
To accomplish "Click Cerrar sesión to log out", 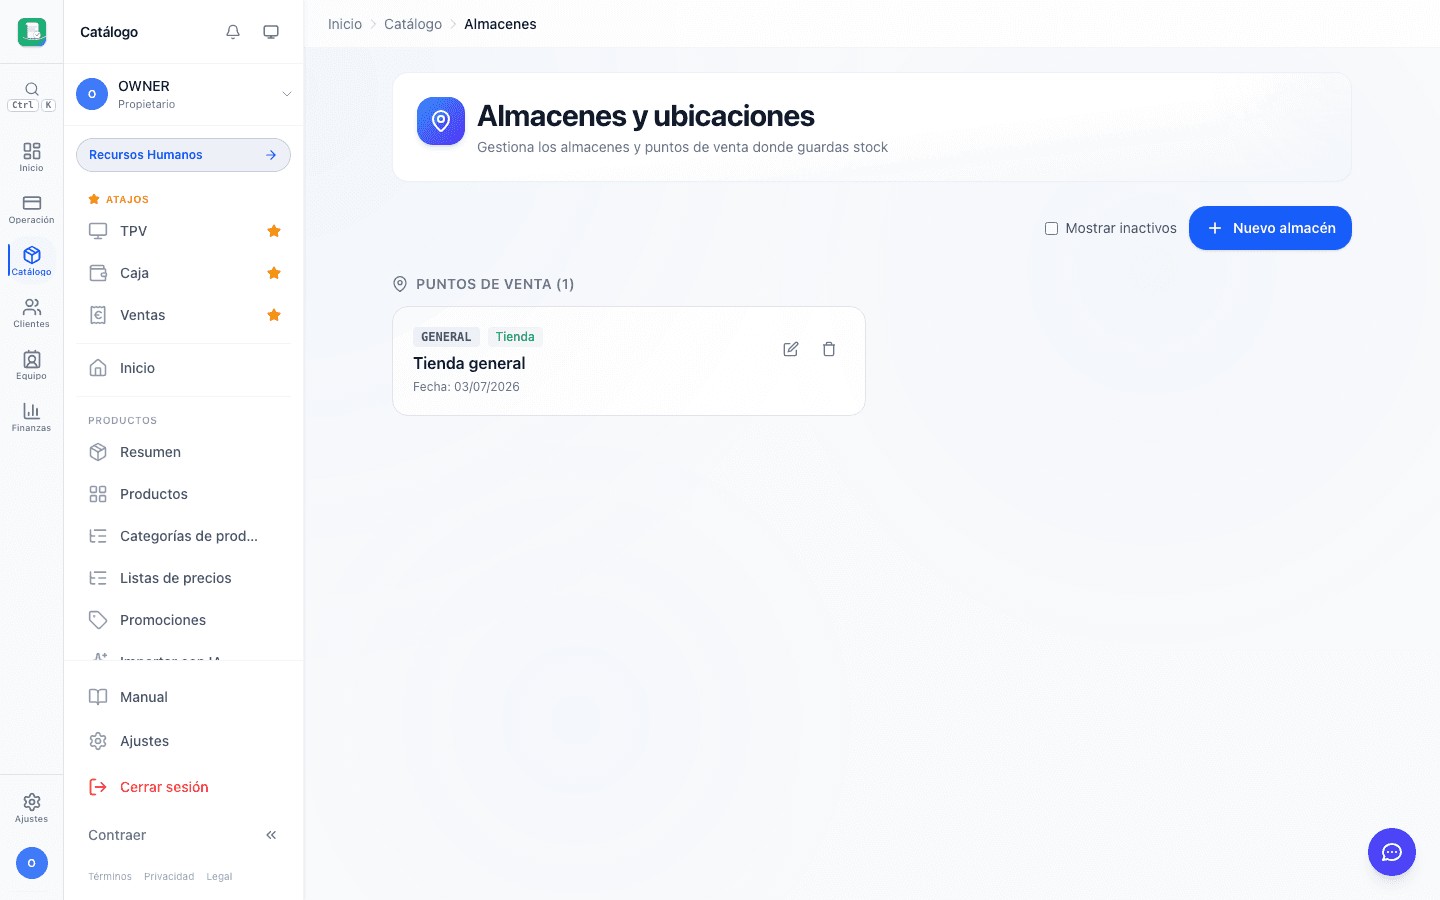I will tap(184, 787).
